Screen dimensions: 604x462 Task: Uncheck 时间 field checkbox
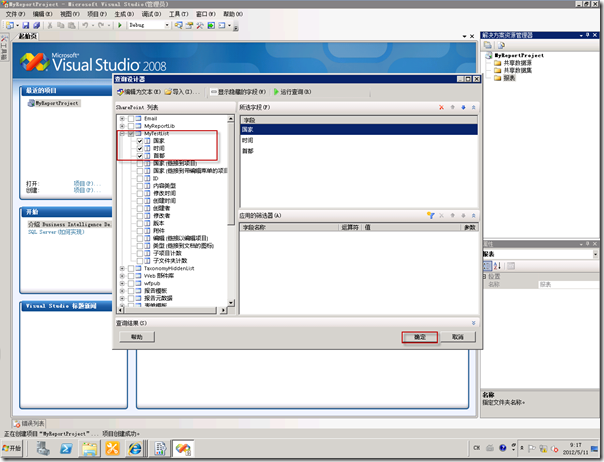140,148
